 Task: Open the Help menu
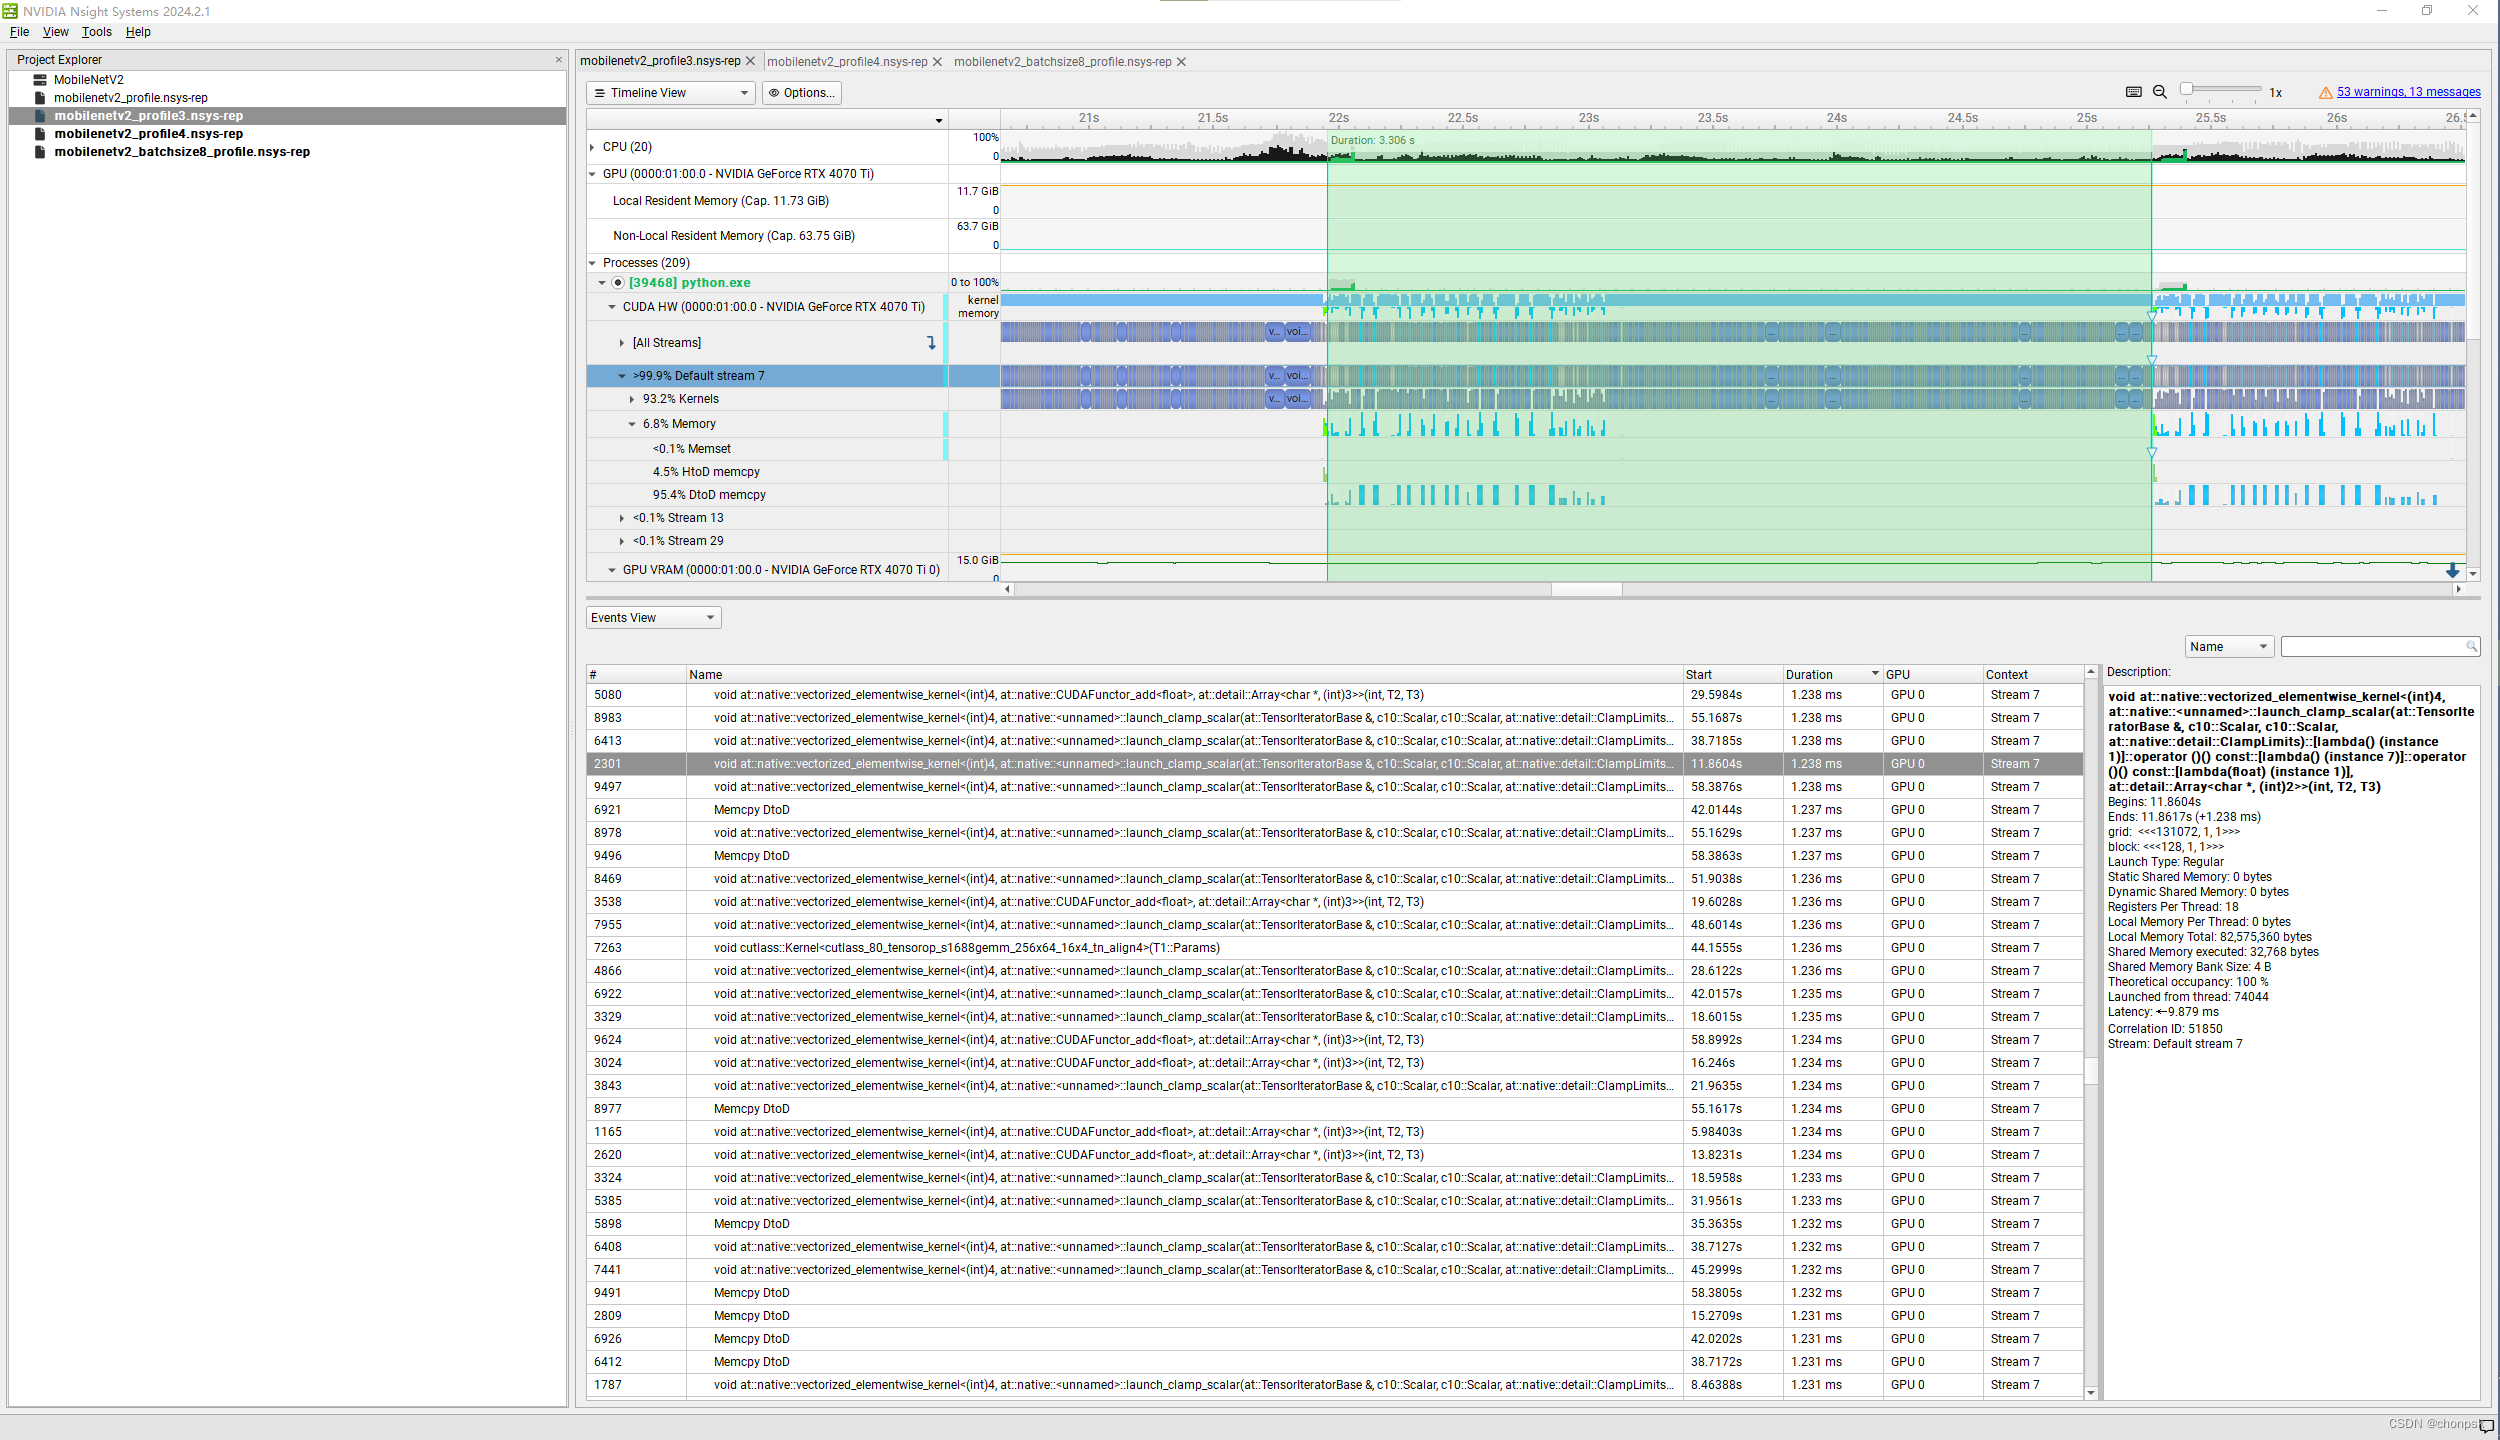[x=138, y=32]
